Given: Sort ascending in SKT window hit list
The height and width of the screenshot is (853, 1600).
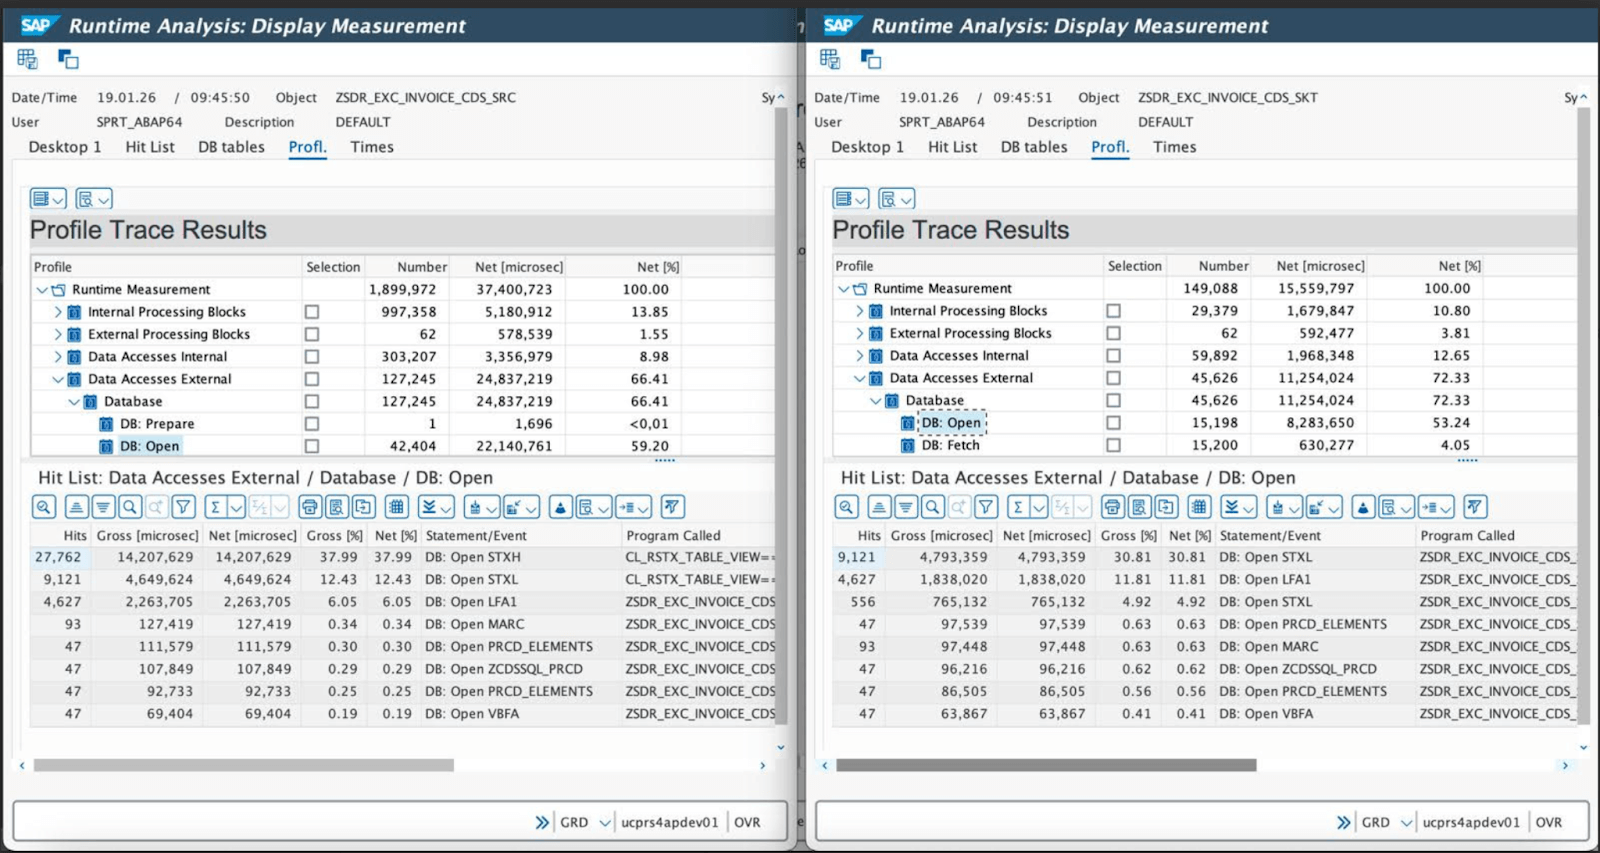Looking at the screenshot, I should pos(879,507).
